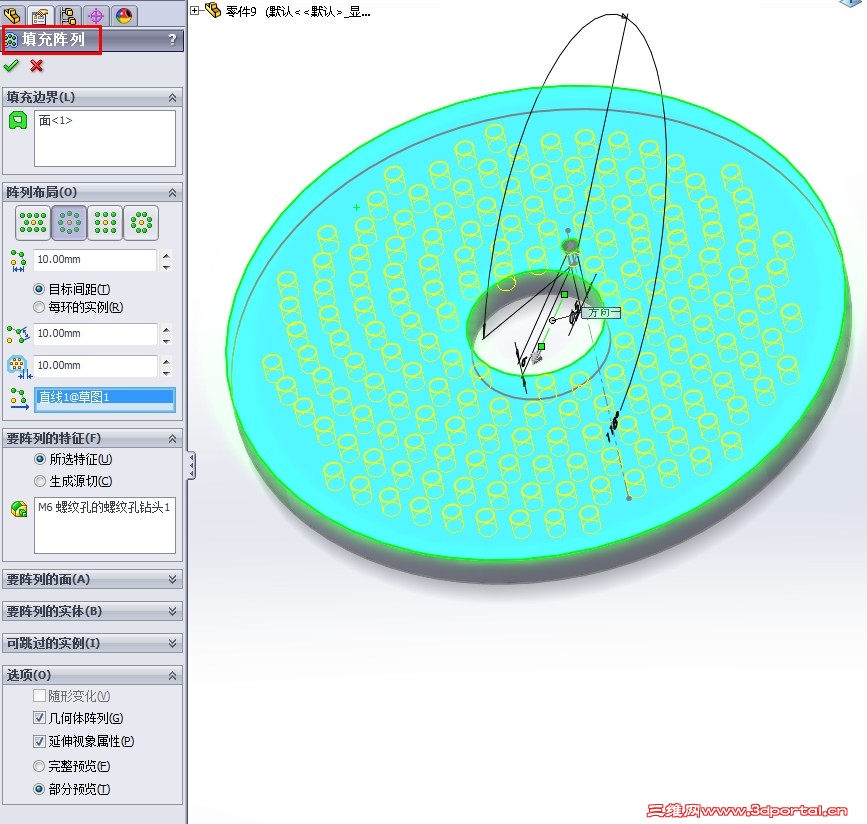Edit the loop spacing 10.00mm field
Image resolution: width=867 pixels, height=824 pixels.
tap(95, 259)
